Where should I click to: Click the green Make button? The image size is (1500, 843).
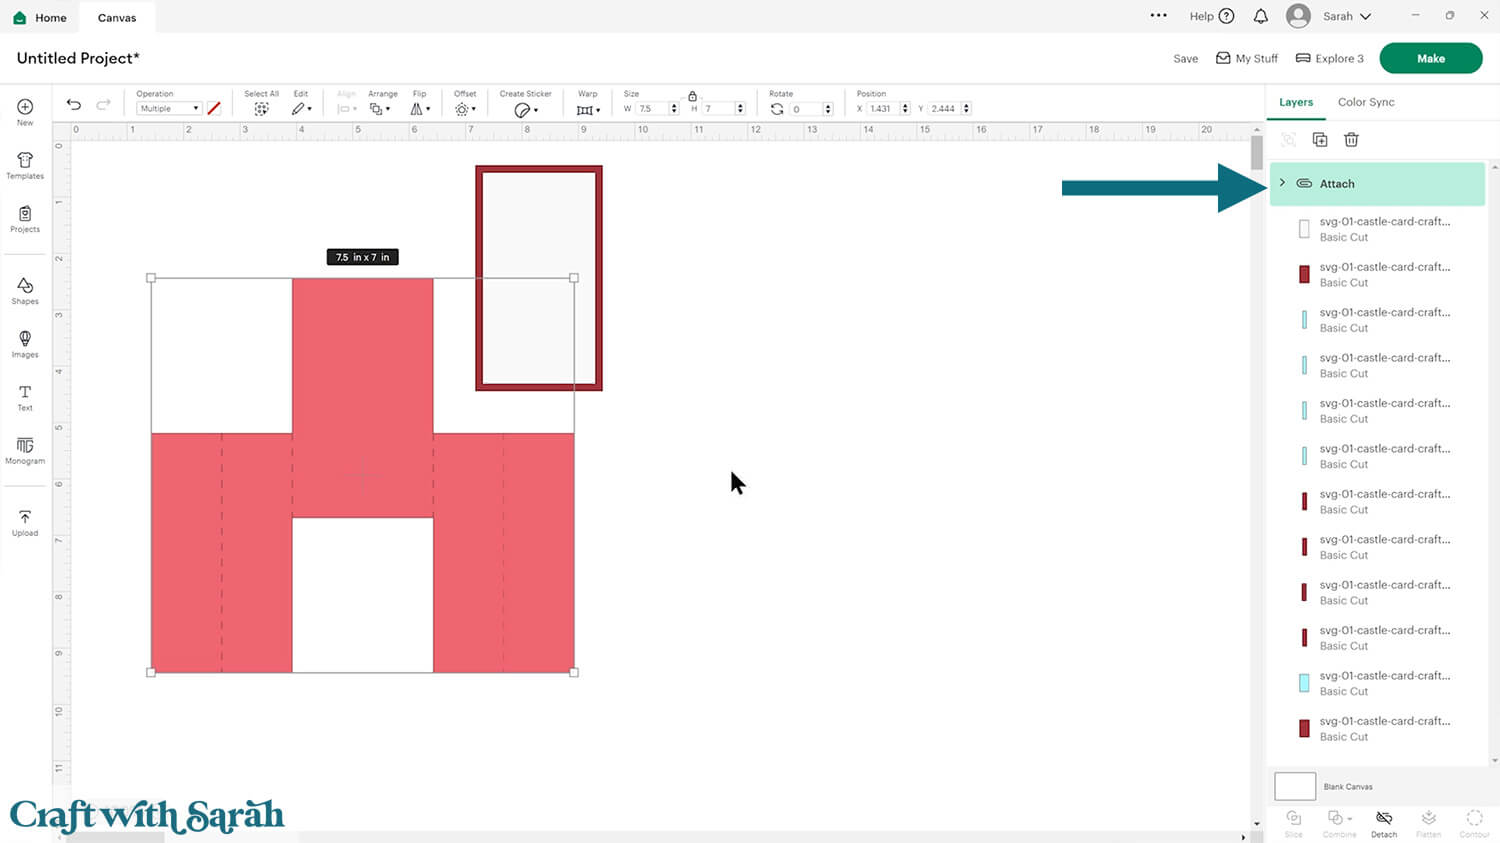pyautogui.click(x=1431, y=58)
